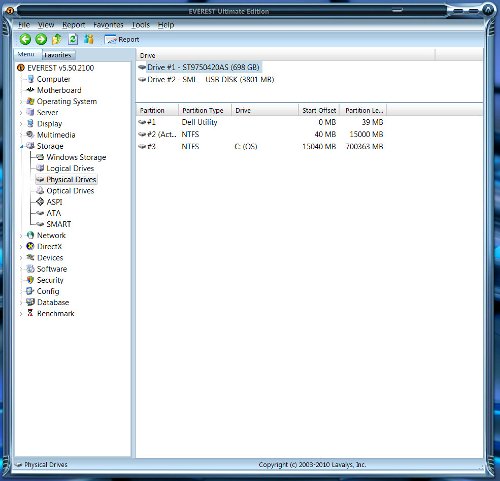Click the Partition column header
The height and width of the screenshot is (481, 500).
[x=157, y=110]
